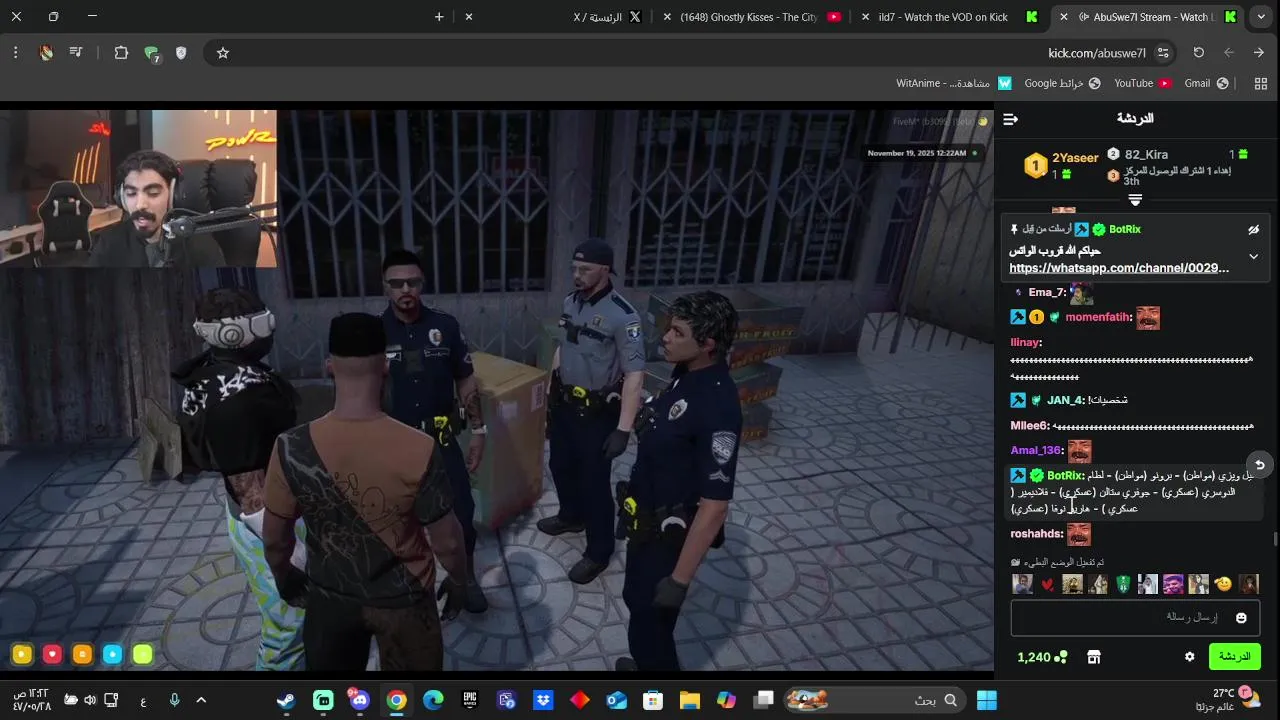
Task: Click username Mllee6 in chat
Action: click(1030, 426)
